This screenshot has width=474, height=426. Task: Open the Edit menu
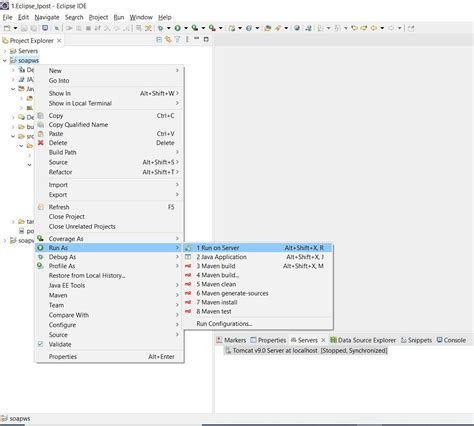[23, 17]
